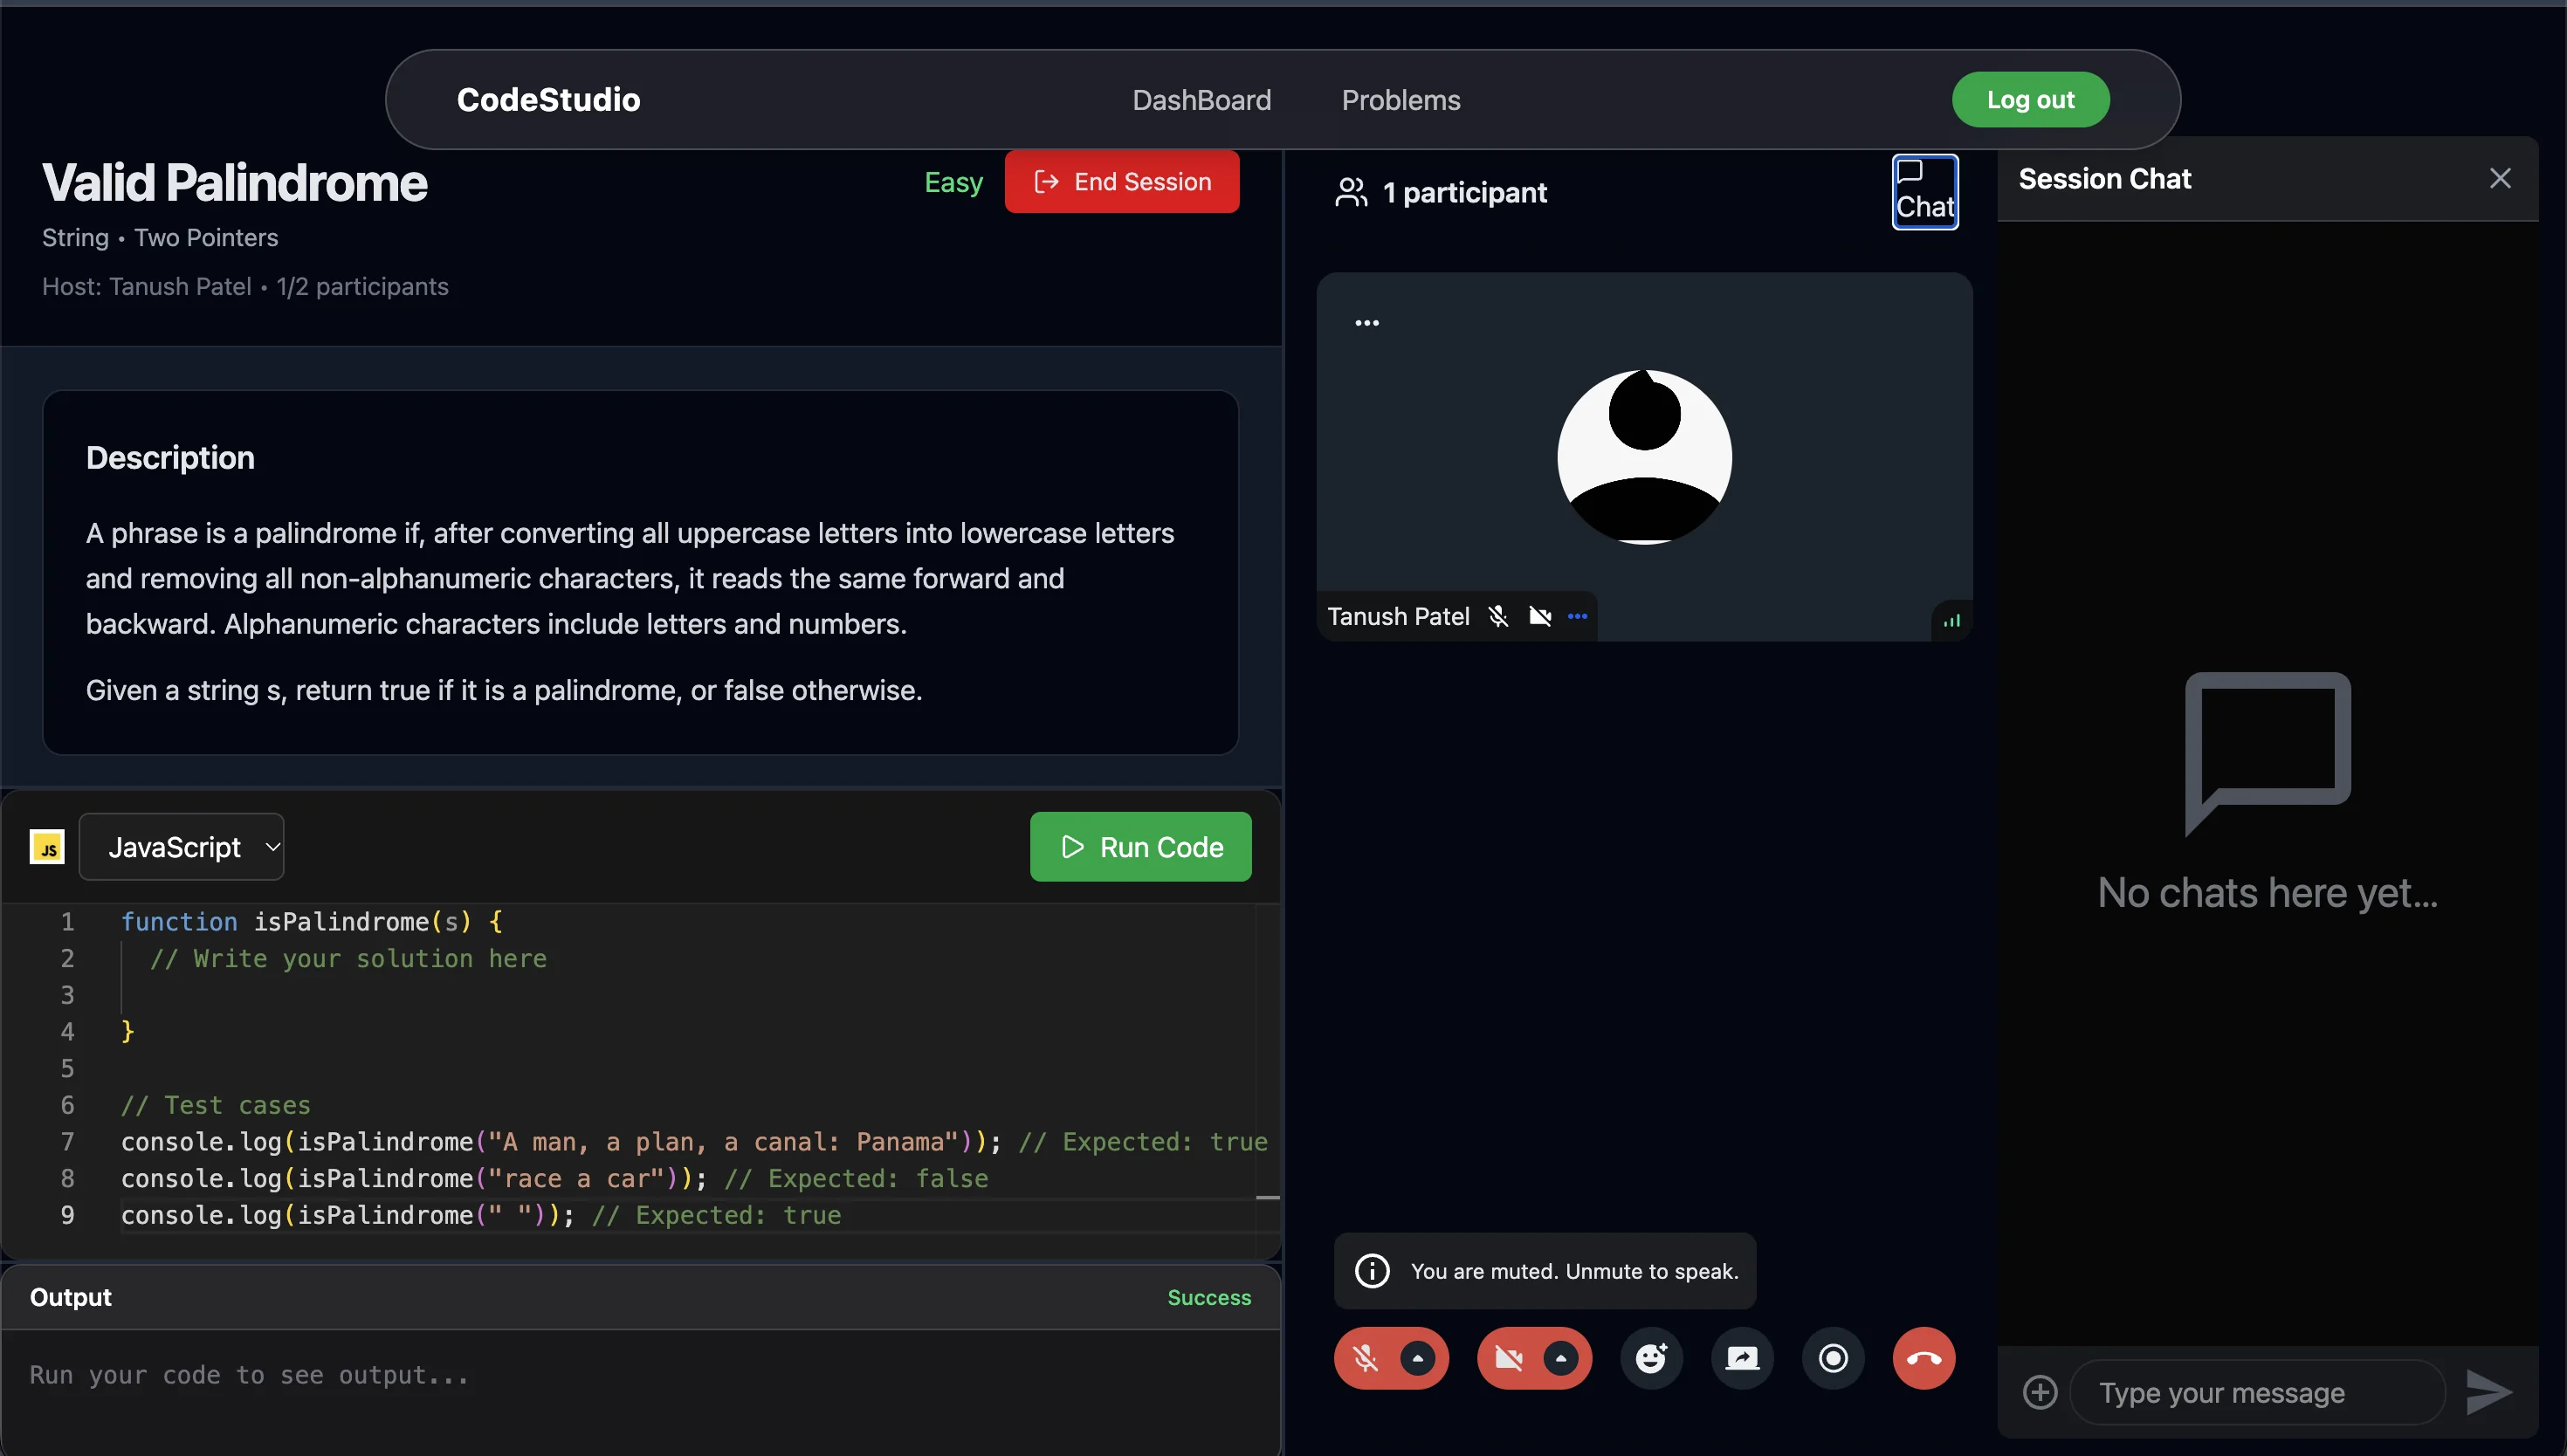Click Tanush Patel's muted microphone indicator
Screen dimensions: 2567x1456
[x=1497, y=616]
